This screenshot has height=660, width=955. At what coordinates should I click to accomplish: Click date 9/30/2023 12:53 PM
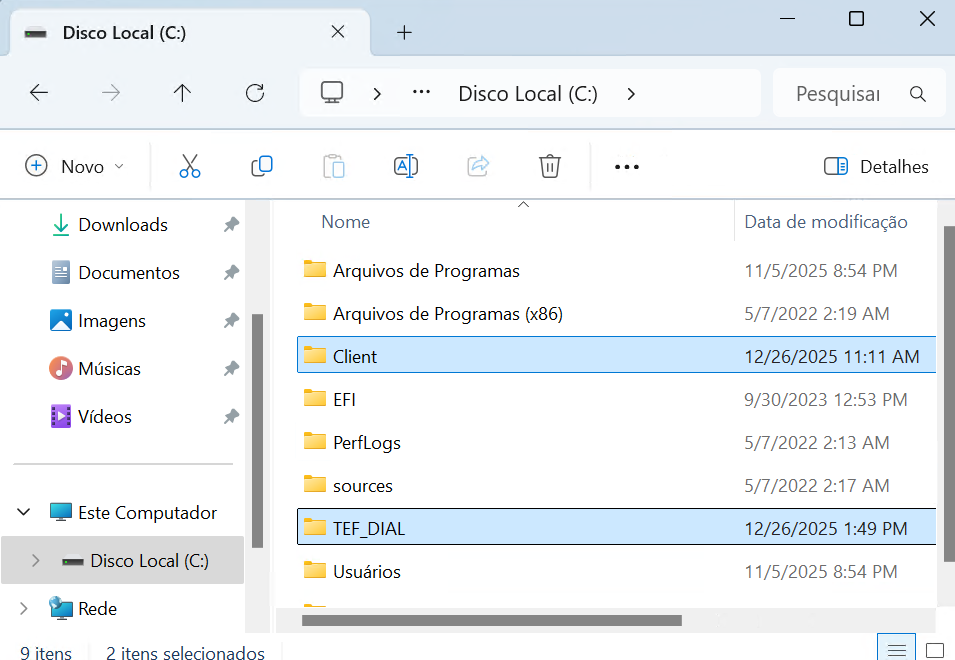tap(826, 399)
